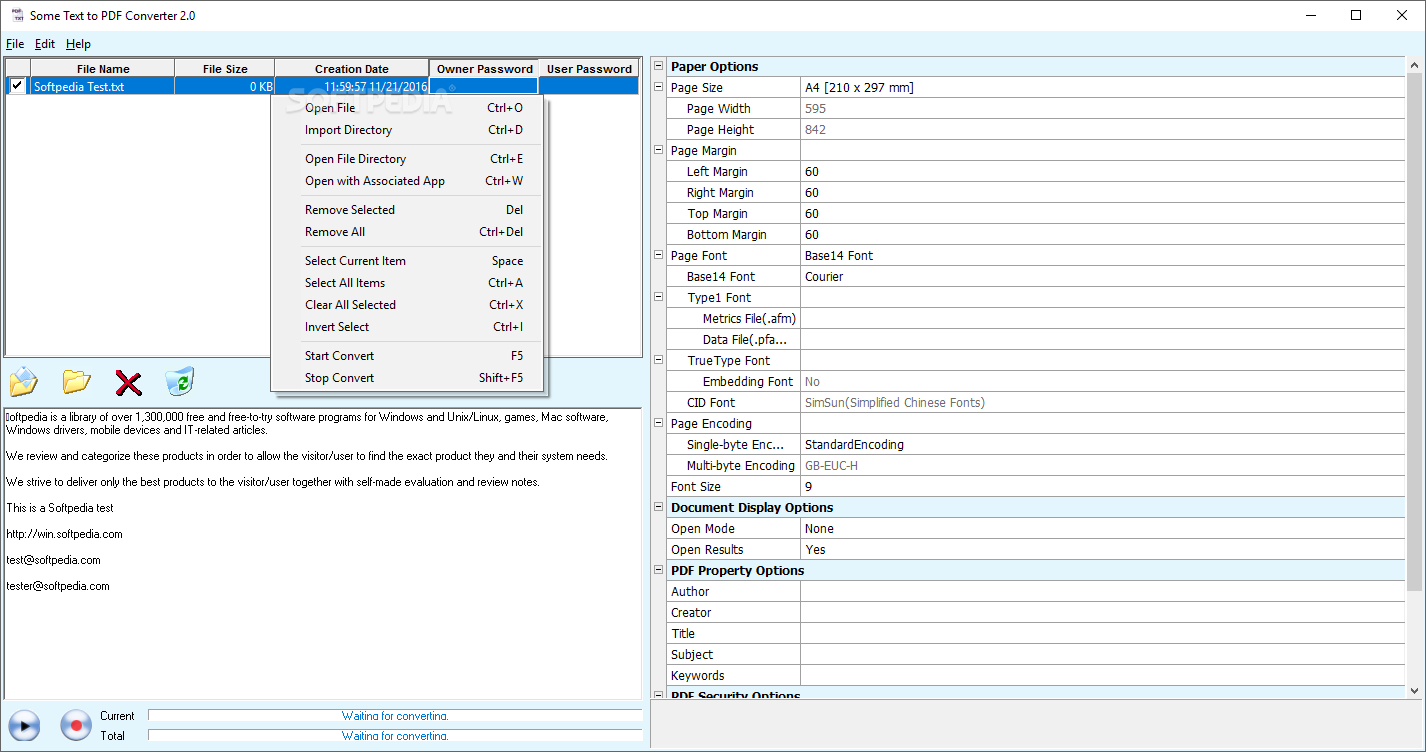Uncheck the Softpedia Test.txt checkbox
This screenshot has width=1426, height=752.
17,86
